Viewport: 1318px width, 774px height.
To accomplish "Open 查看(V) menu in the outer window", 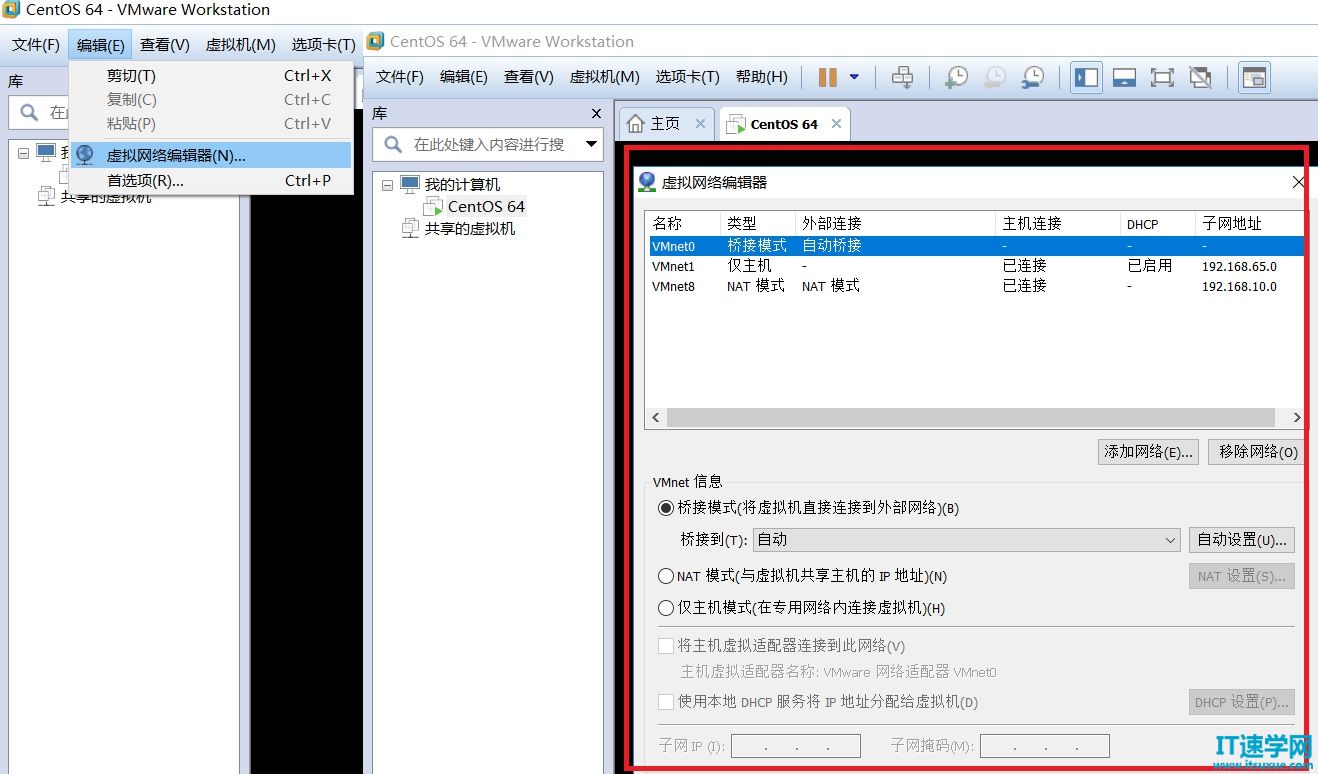I will click(x=165, y=45).
